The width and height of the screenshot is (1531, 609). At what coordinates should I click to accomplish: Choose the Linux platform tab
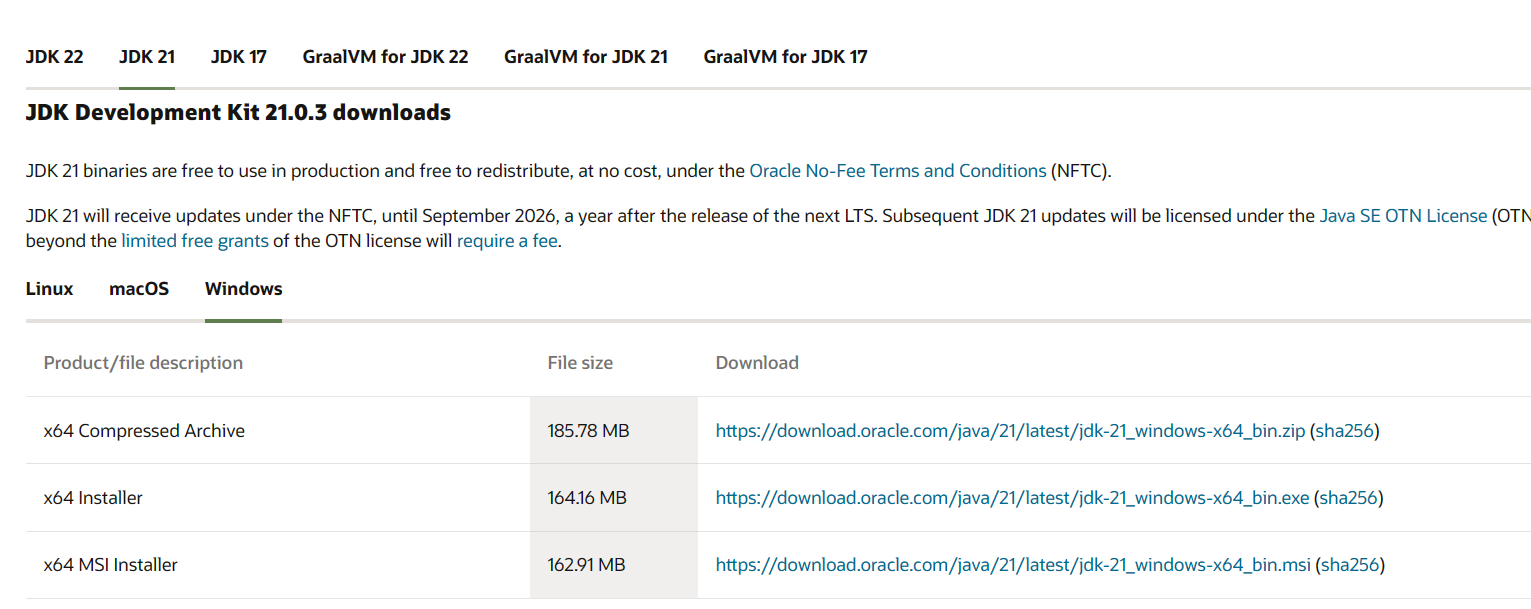(49, 289)
